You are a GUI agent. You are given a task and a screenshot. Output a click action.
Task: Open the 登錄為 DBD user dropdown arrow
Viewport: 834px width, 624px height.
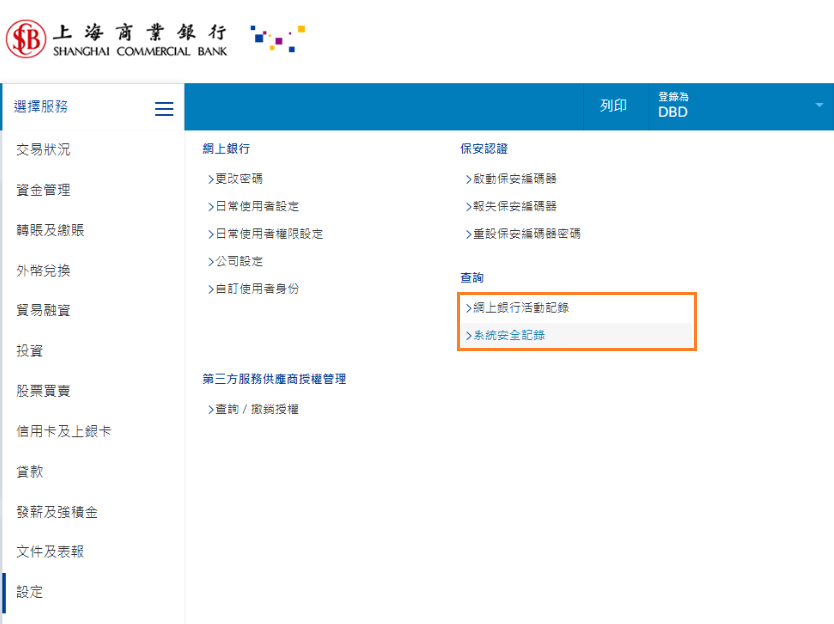coord(819,106)
